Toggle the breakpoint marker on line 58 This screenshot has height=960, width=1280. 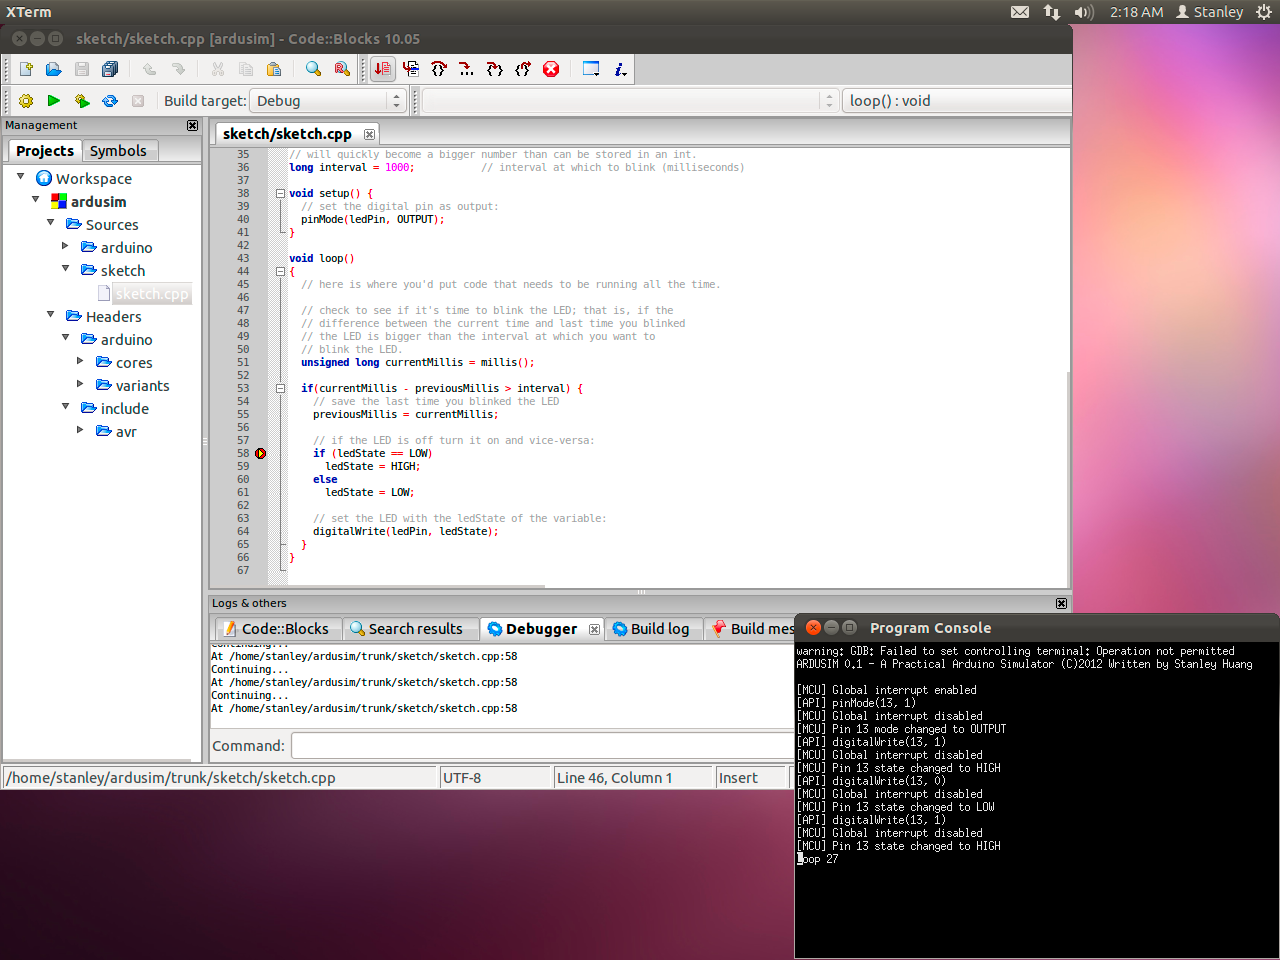[x=260, y=453]
